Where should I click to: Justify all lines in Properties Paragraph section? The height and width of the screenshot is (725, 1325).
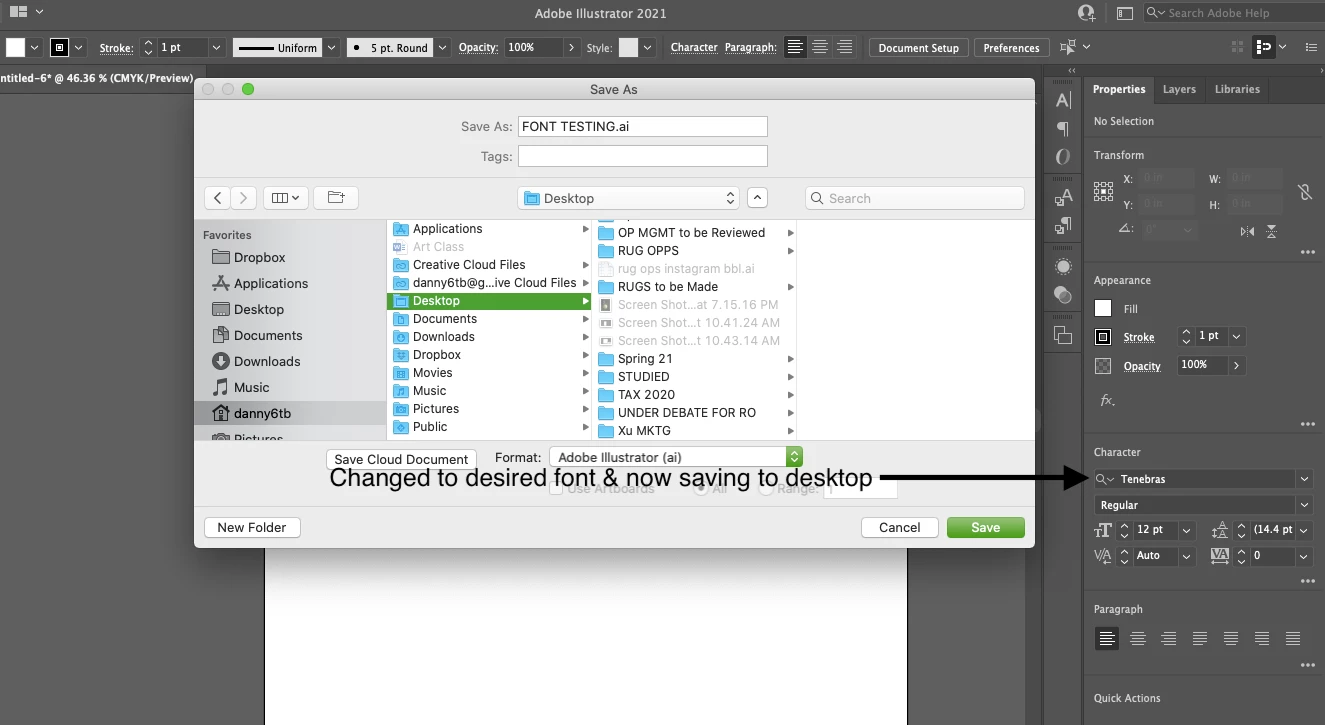click(x=1293, y=638)
